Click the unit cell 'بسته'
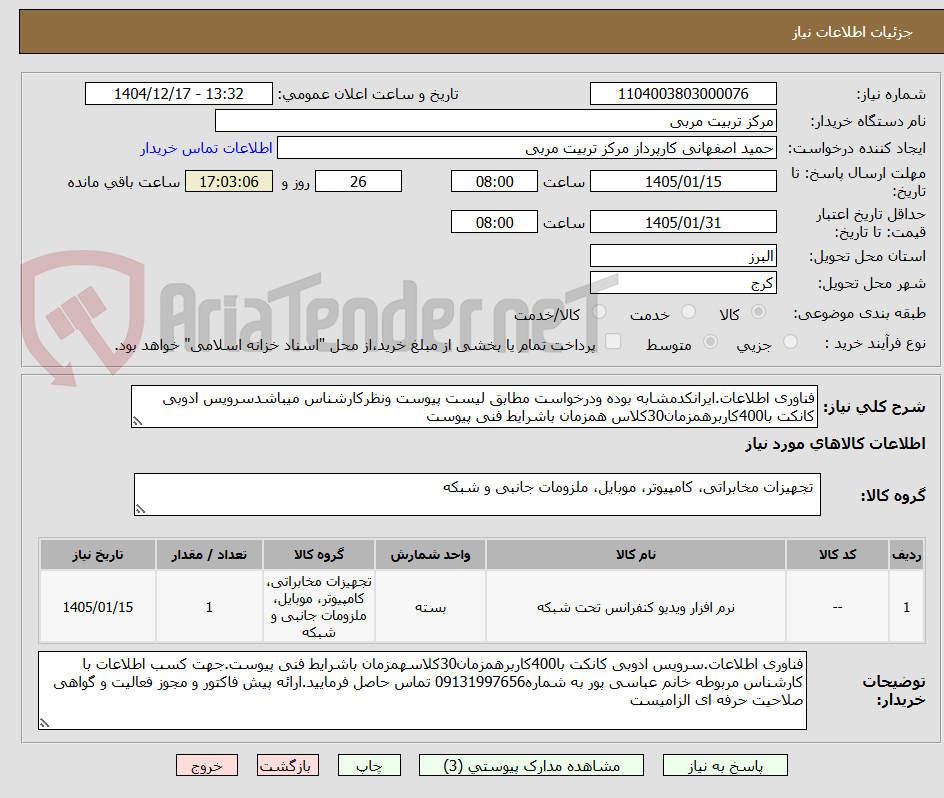The width and height of the screenshot is (944, 798). pos(430,608)
